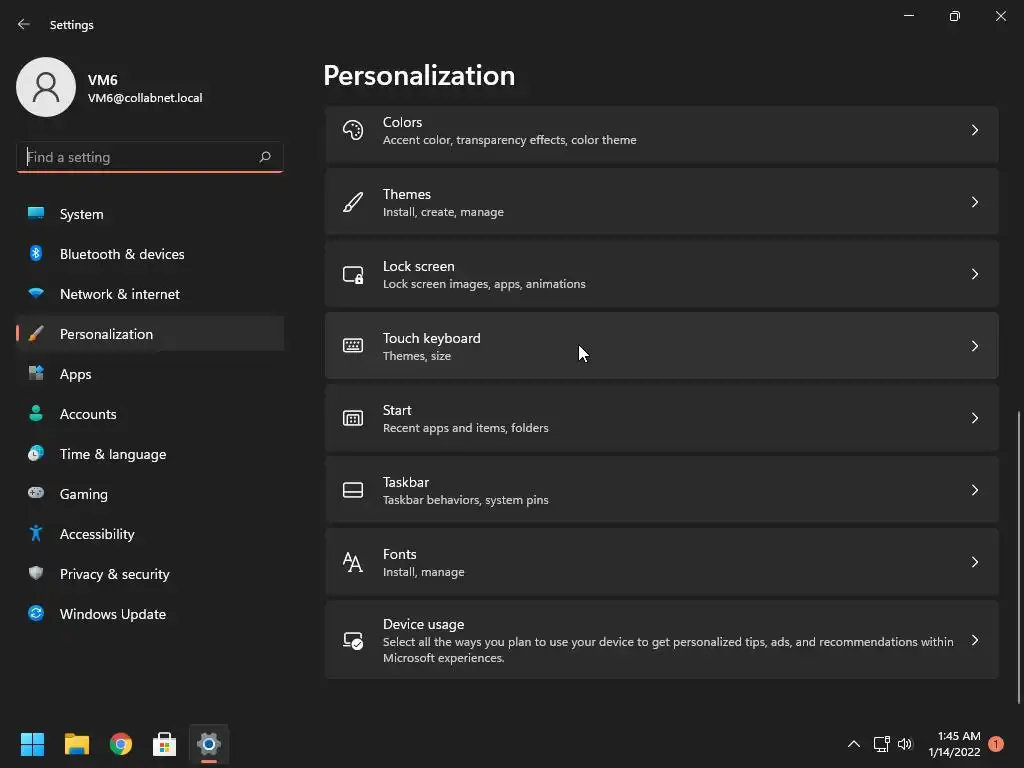The width and height of the screenshot is (1024, 768).
Task: Click the Windows Update sidebar icon
Action: pyautogui.click(x=36, y=614)
